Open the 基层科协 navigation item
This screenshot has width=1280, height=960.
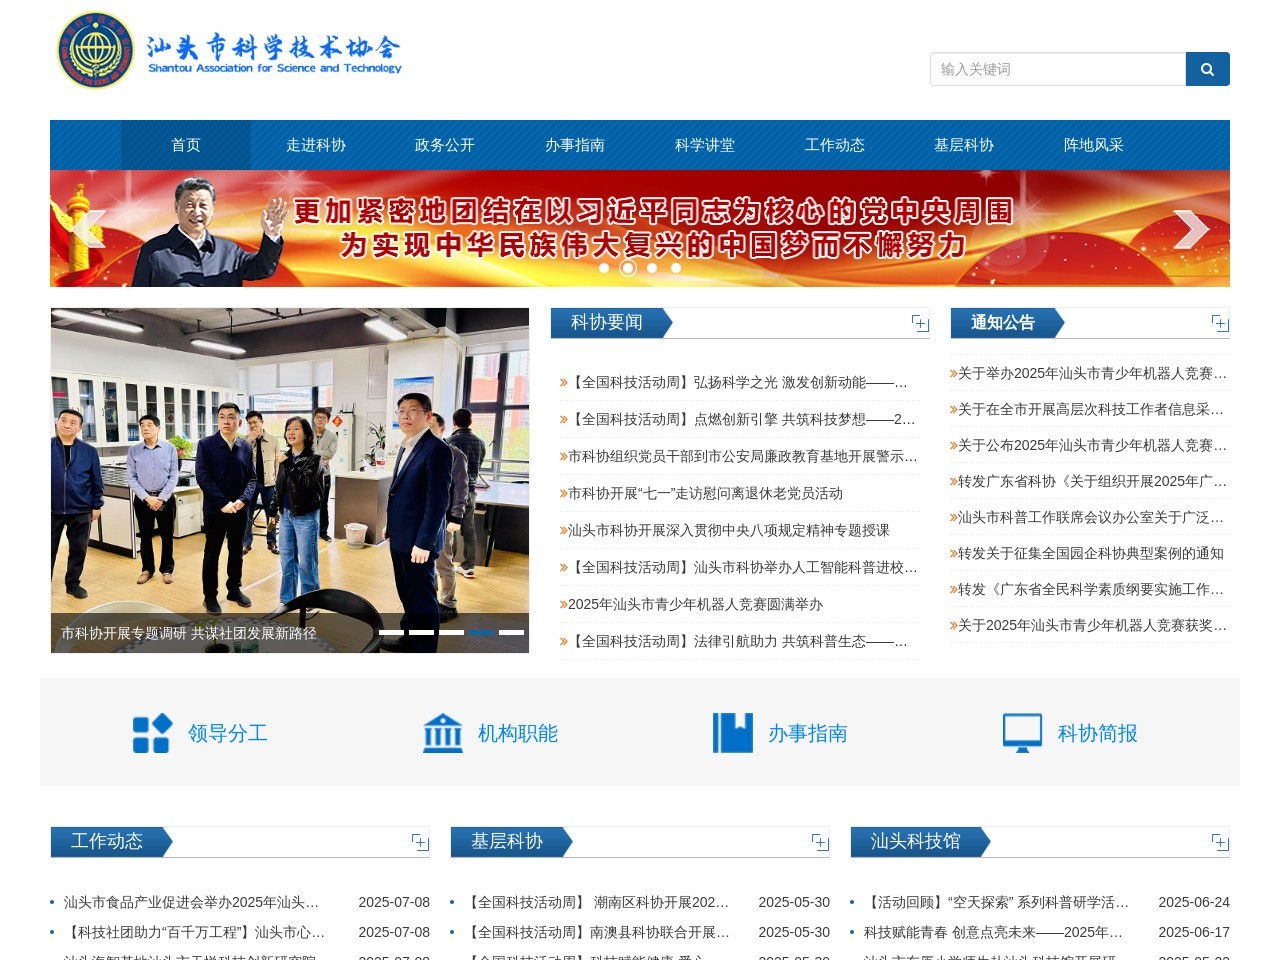click(963, 145)
